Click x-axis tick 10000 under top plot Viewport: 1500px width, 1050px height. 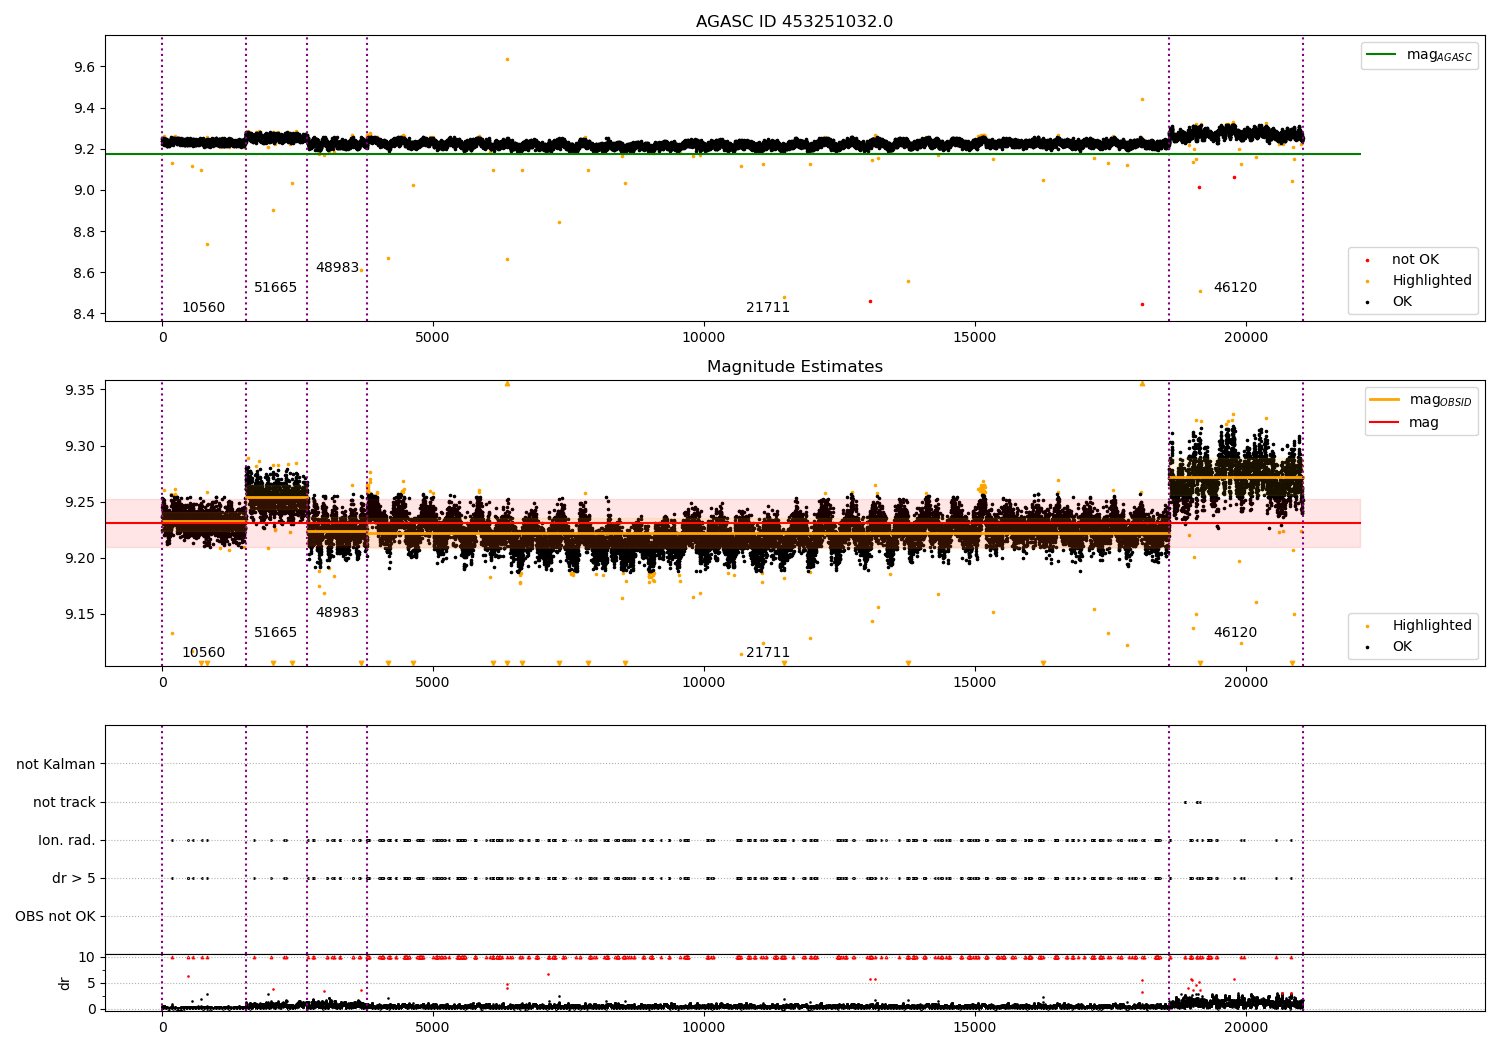coord(704,338)
